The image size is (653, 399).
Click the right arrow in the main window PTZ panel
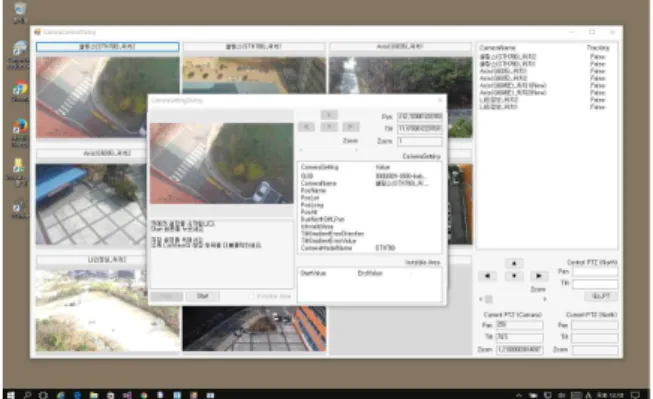538,276
